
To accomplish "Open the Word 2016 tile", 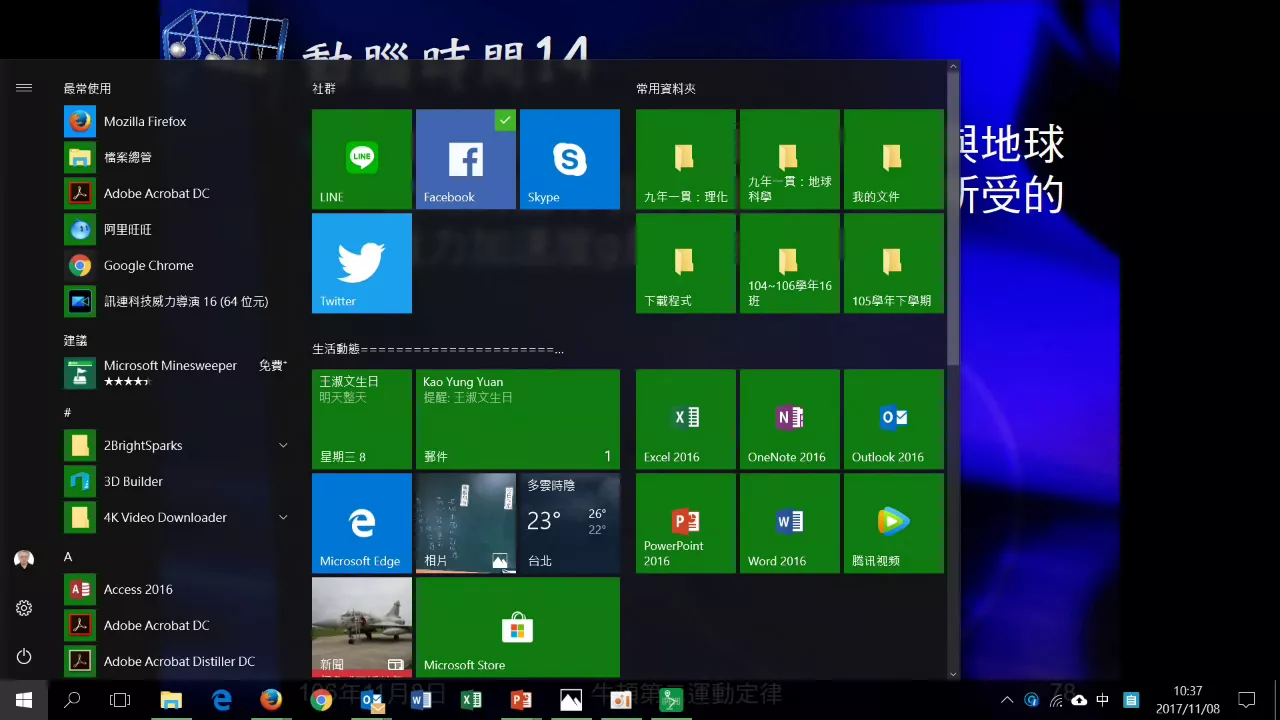I will (x=790, y=523).
